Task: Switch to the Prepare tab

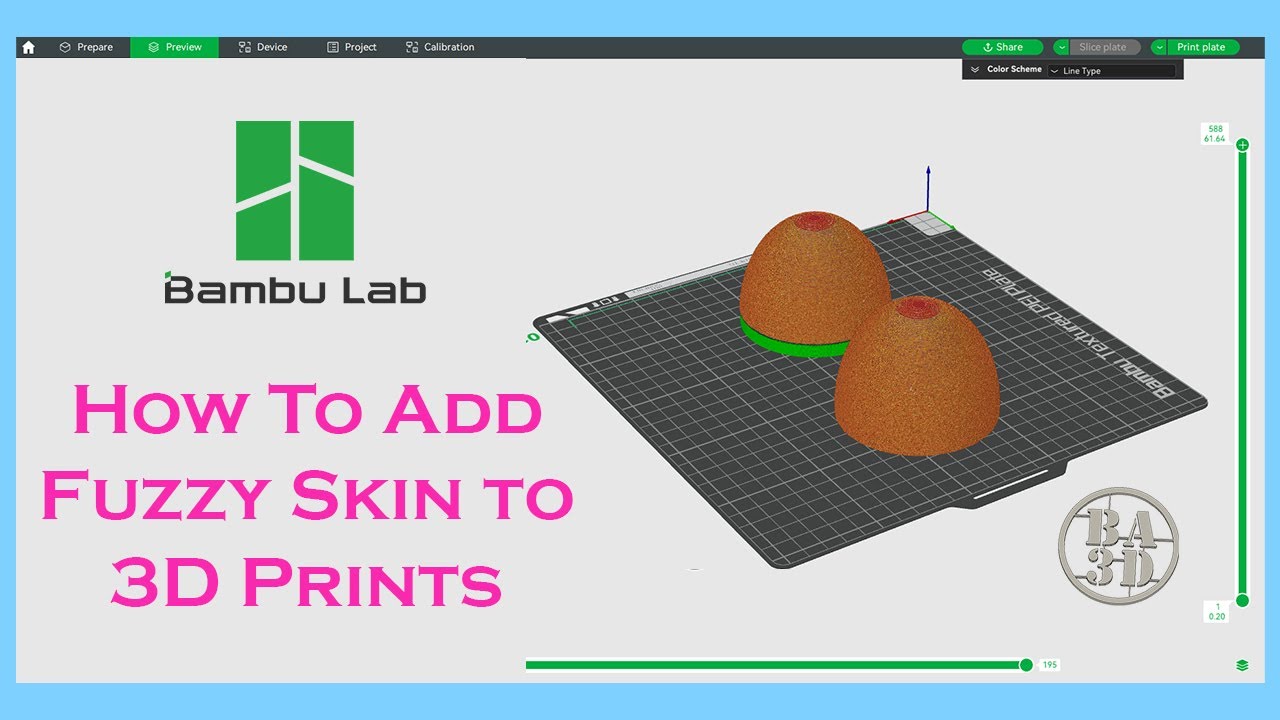Action: [x=86, y=47]
